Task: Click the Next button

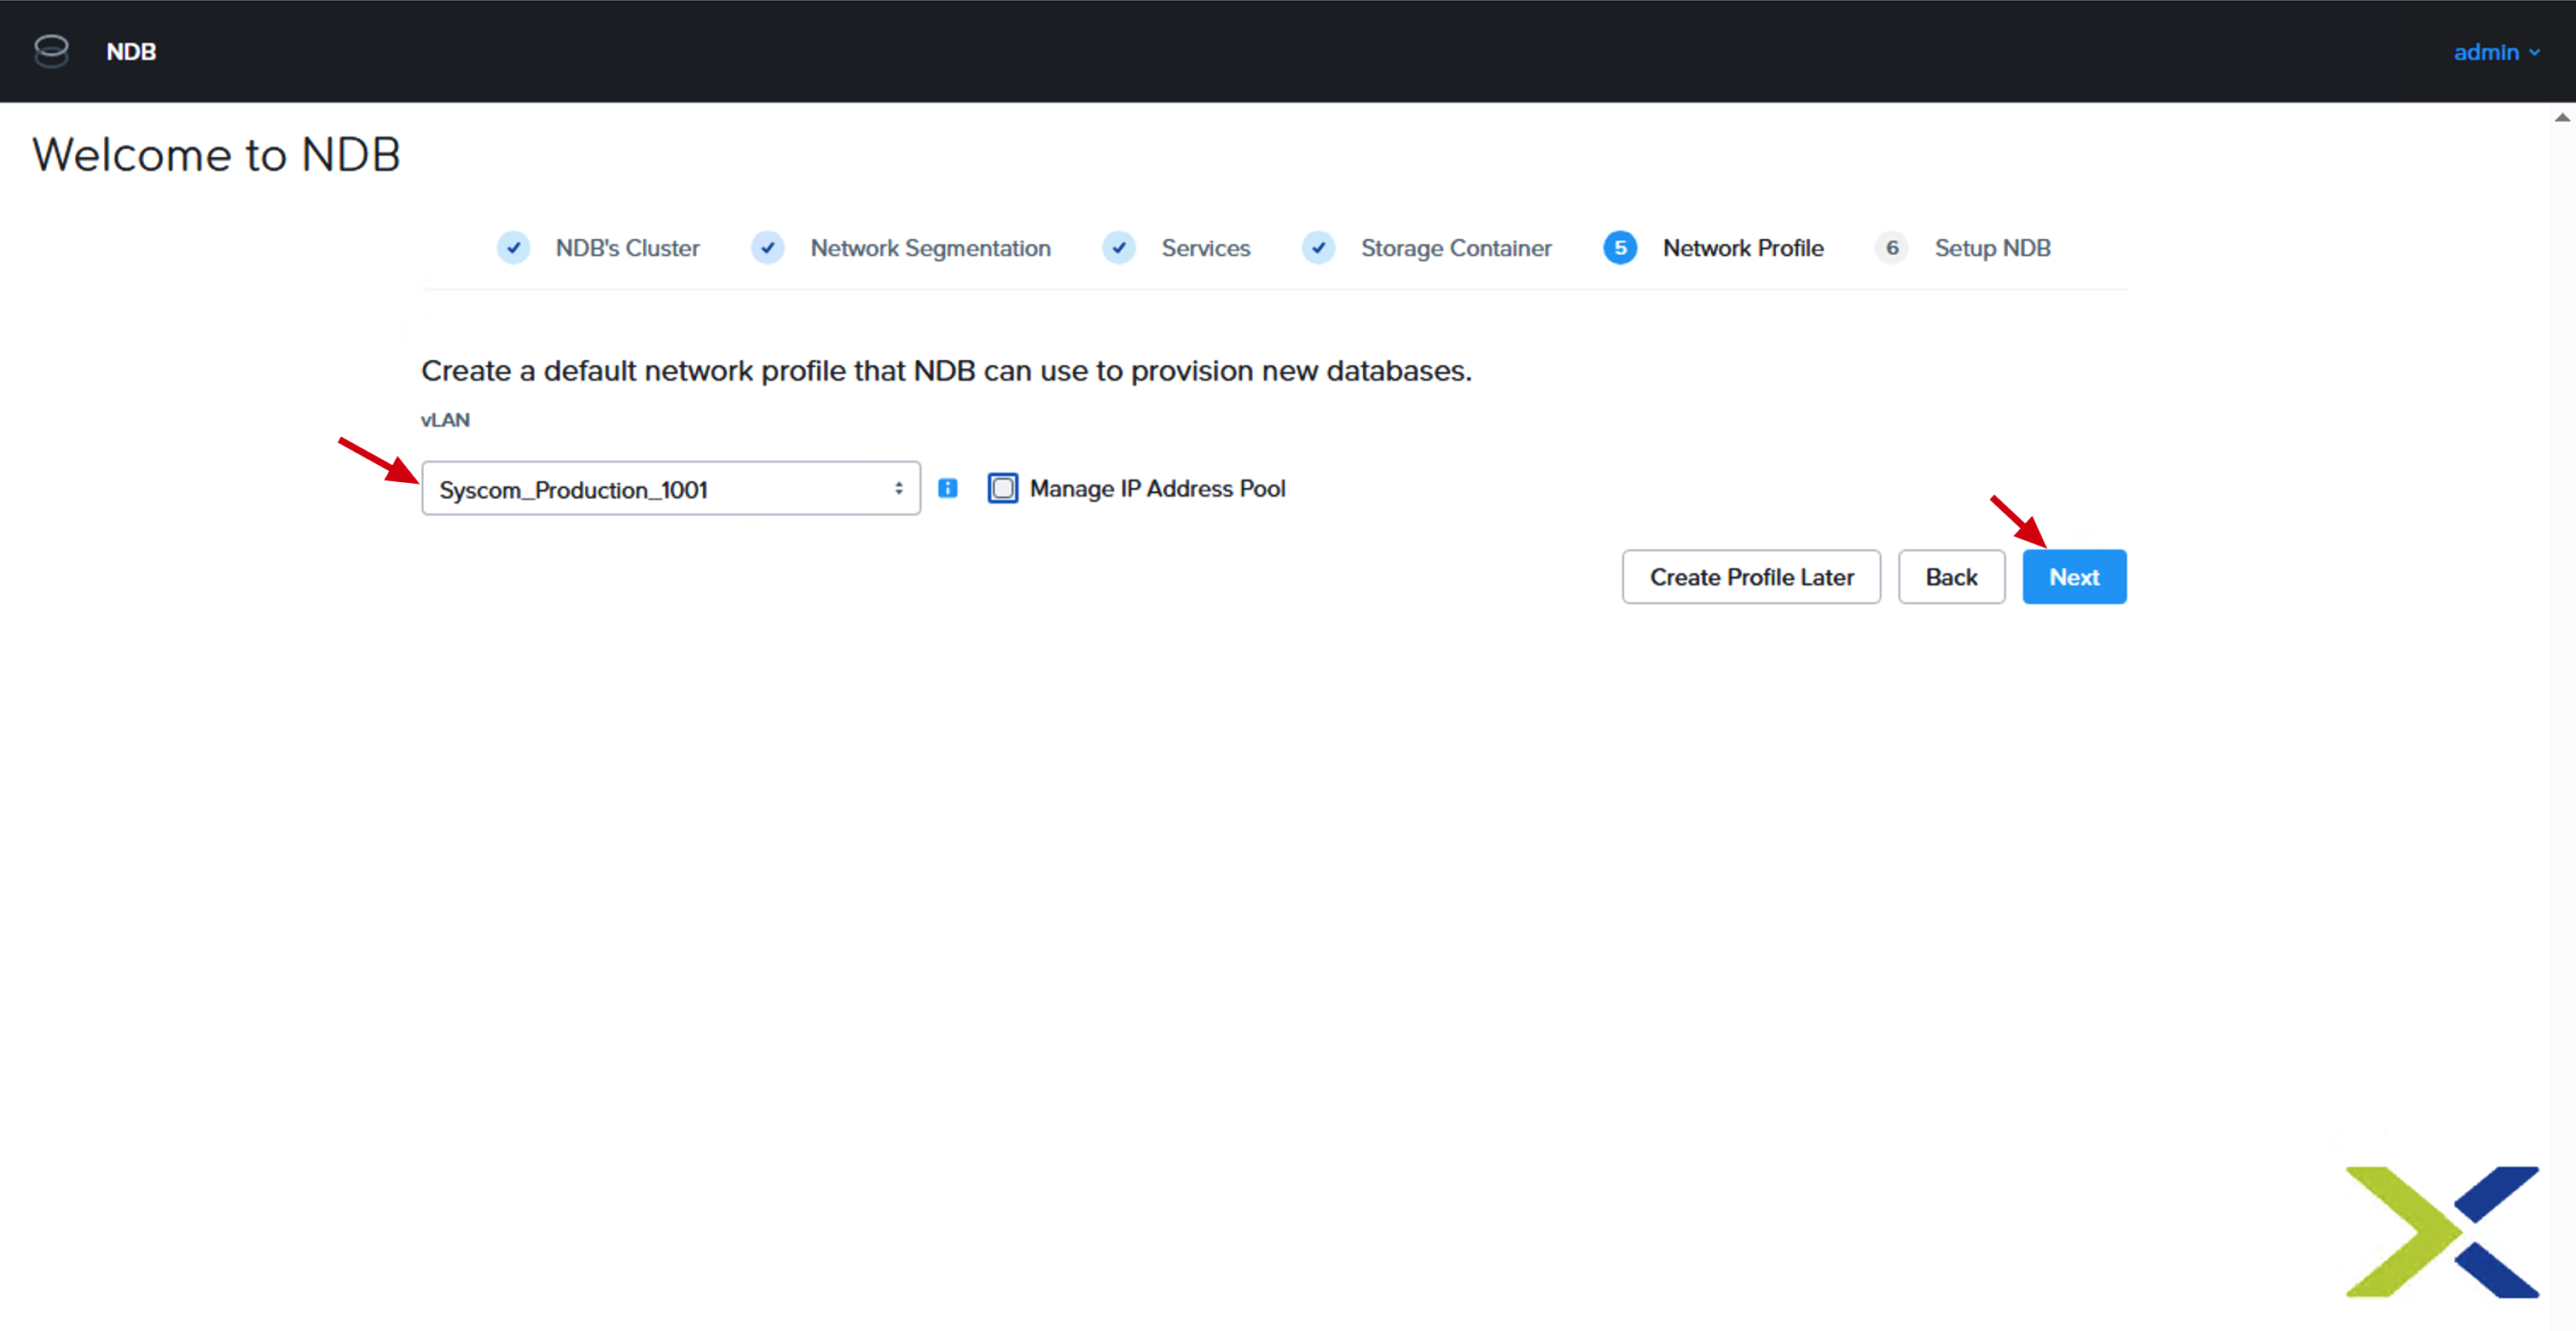Action: 2074,577
